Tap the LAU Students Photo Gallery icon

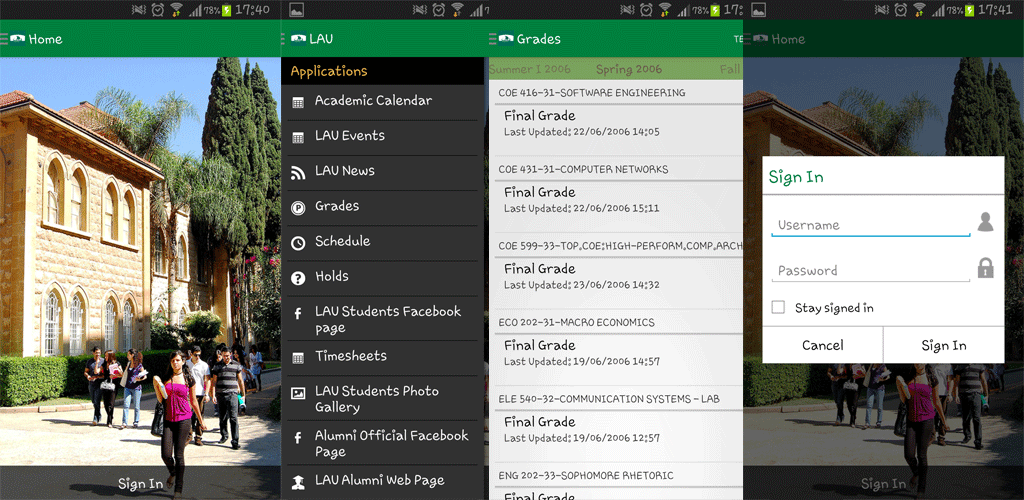(x=298, y=394)
